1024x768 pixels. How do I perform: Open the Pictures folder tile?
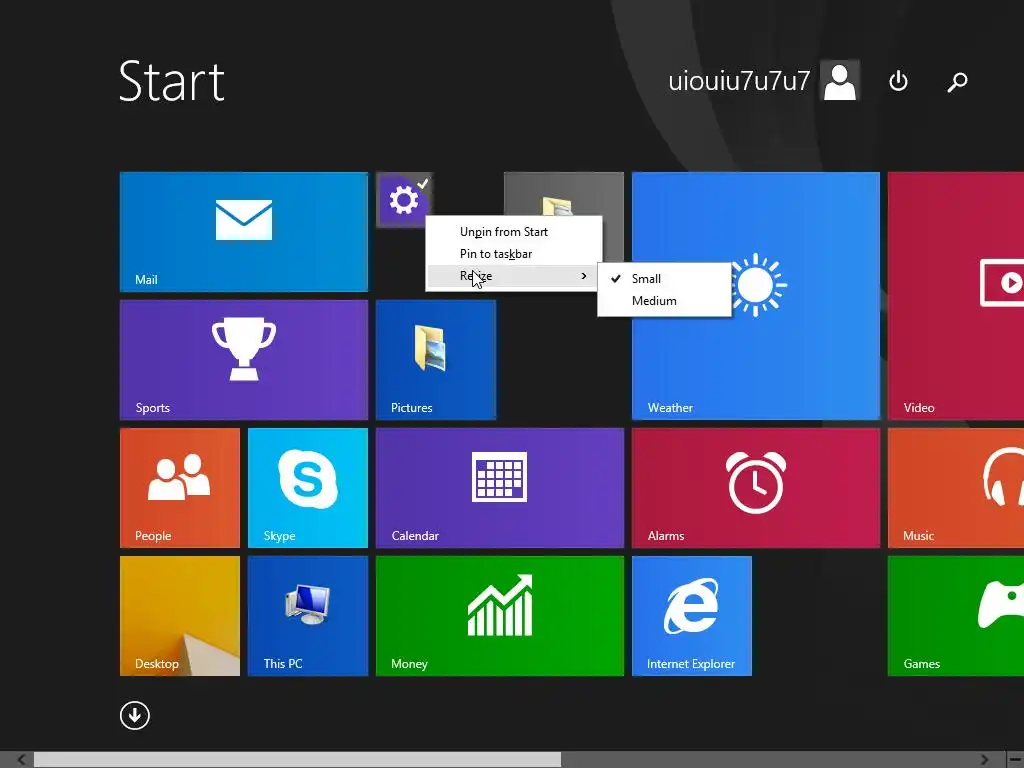[436, 360]
